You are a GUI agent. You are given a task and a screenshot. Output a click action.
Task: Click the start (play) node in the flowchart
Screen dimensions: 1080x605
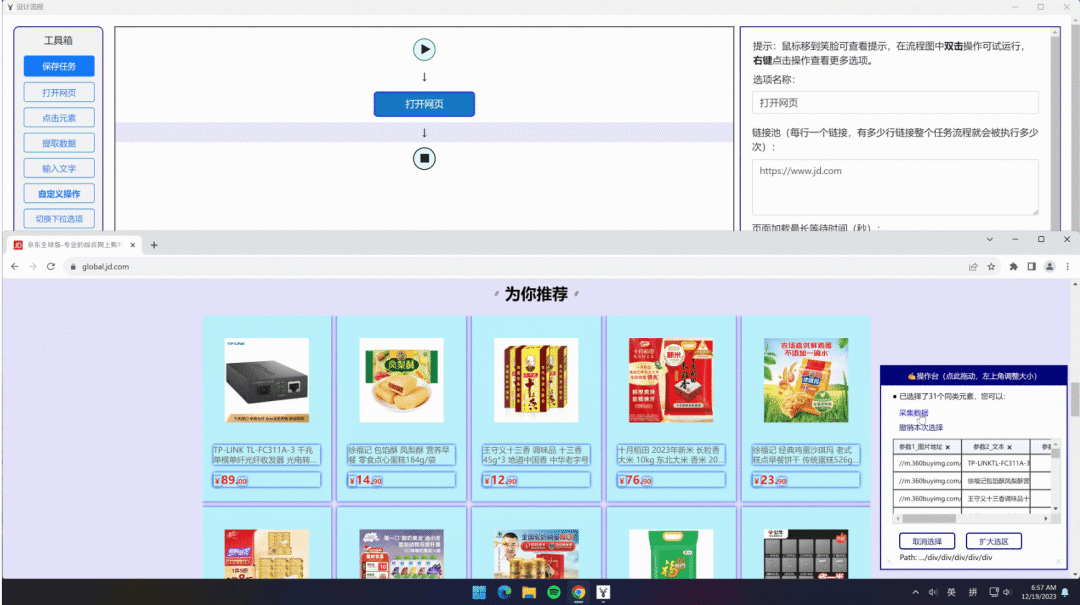click(x=424, y=50)
